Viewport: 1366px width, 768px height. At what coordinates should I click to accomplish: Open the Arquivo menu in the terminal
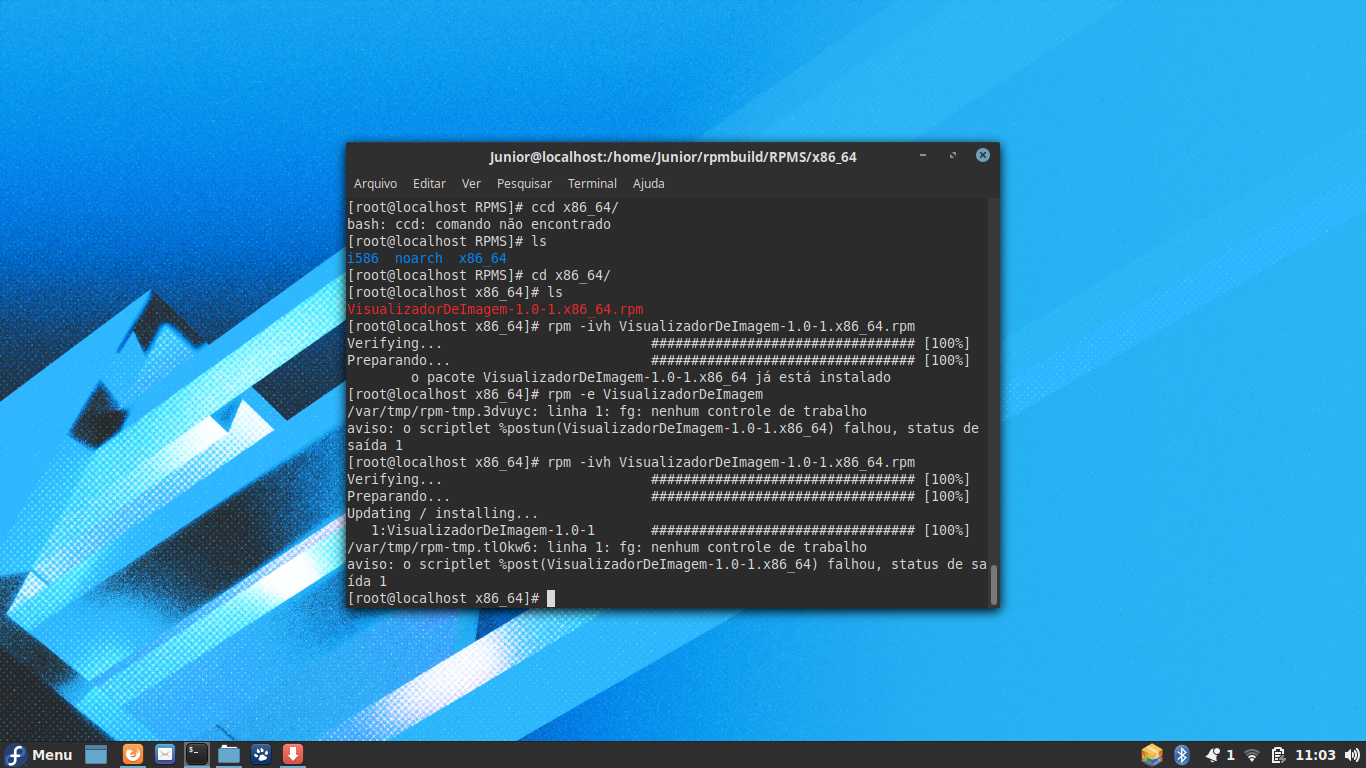(x=375, y=184)
